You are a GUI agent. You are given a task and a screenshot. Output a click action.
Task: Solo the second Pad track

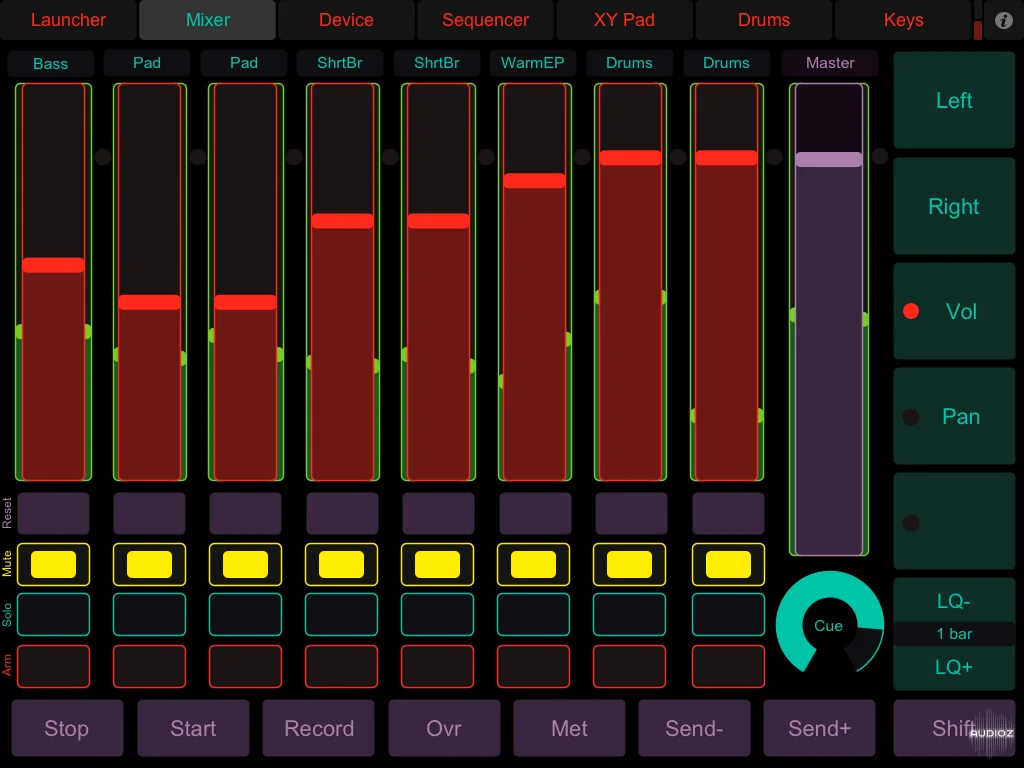[x=246, y=615]
